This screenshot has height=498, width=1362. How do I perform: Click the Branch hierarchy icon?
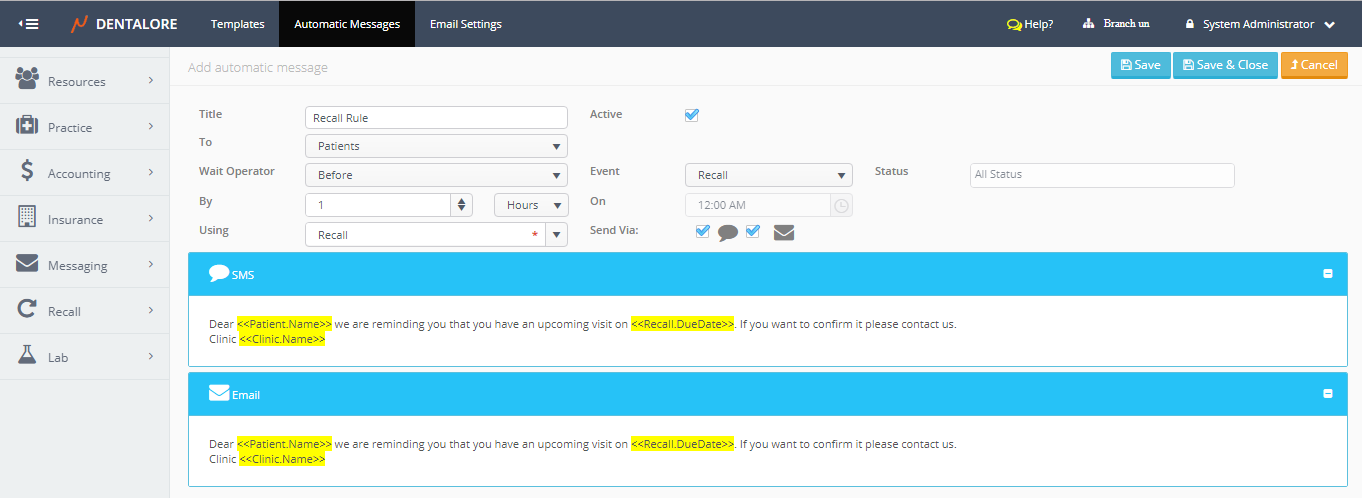[1088, 24]
